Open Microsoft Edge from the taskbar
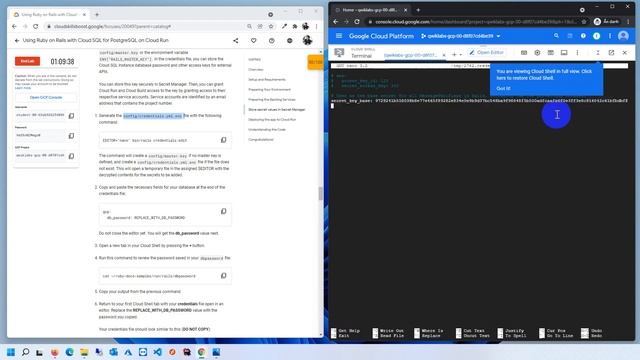This screenshot has width=640, height=360. coord(69,352)
